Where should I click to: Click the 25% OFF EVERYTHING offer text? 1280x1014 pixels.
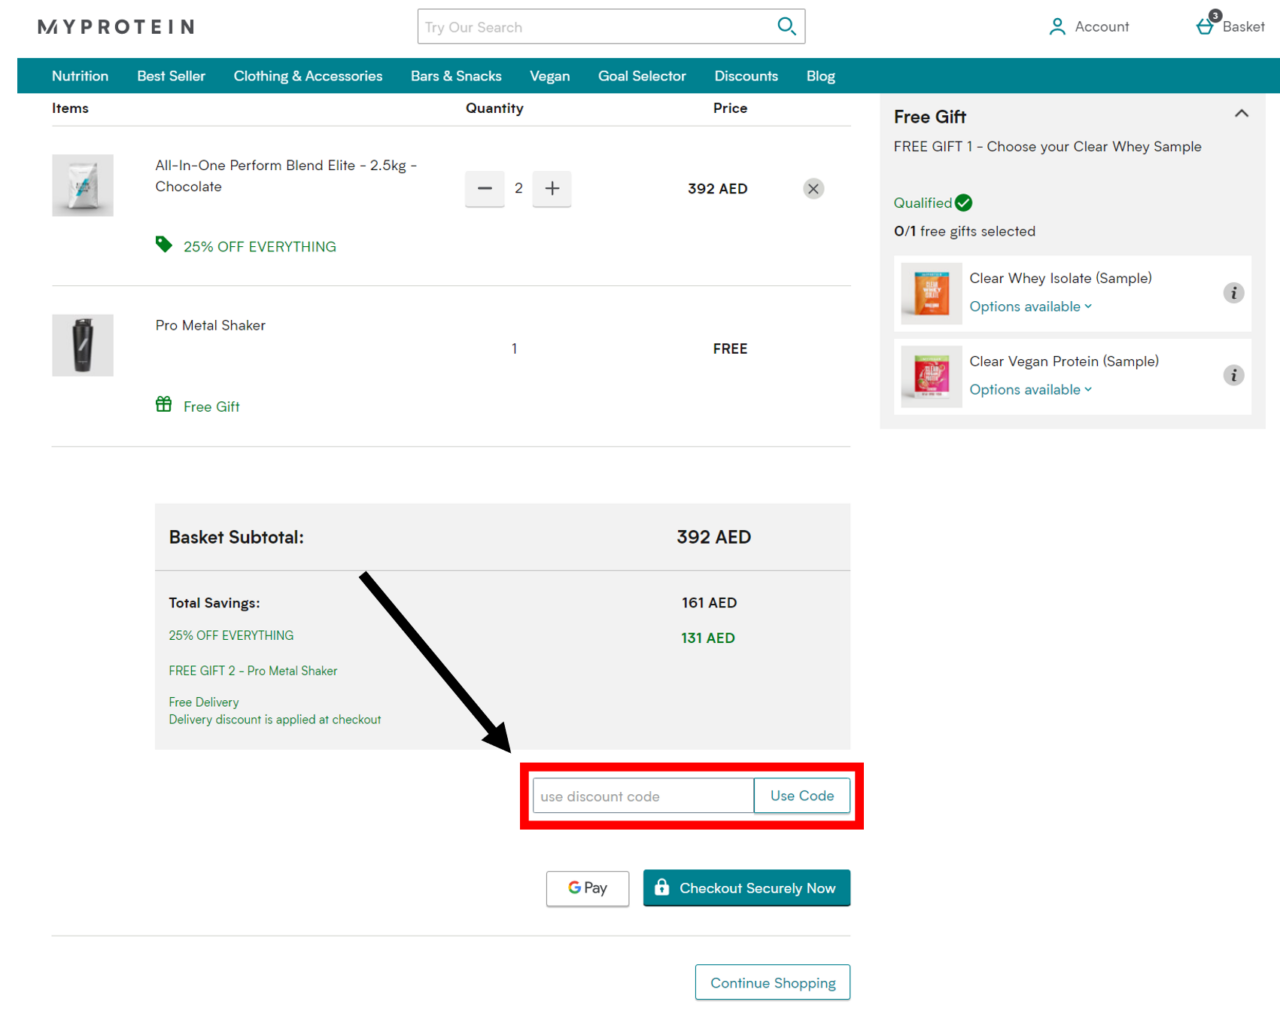[x=260, y=246]
